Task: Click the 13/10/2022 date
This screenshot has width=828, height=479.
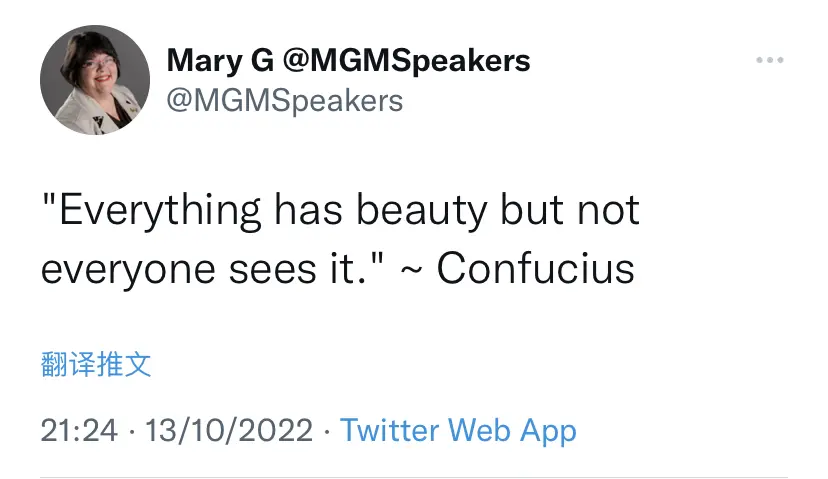Action: [x=229, y=431]
